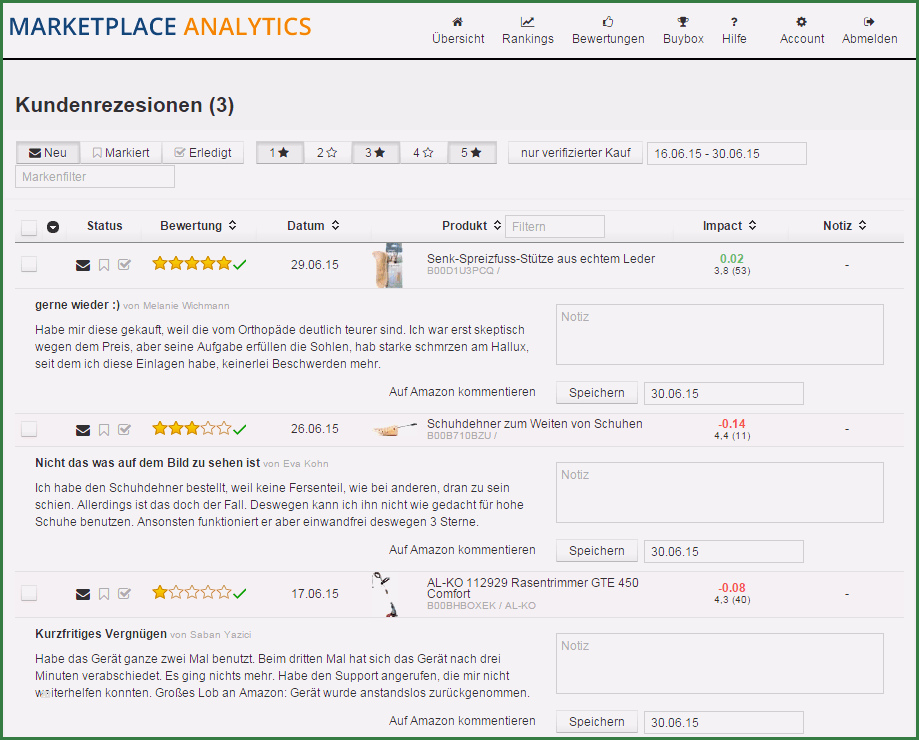
Task: Tick the select-all checkbox in table header
Action: [x=29, y=227]
